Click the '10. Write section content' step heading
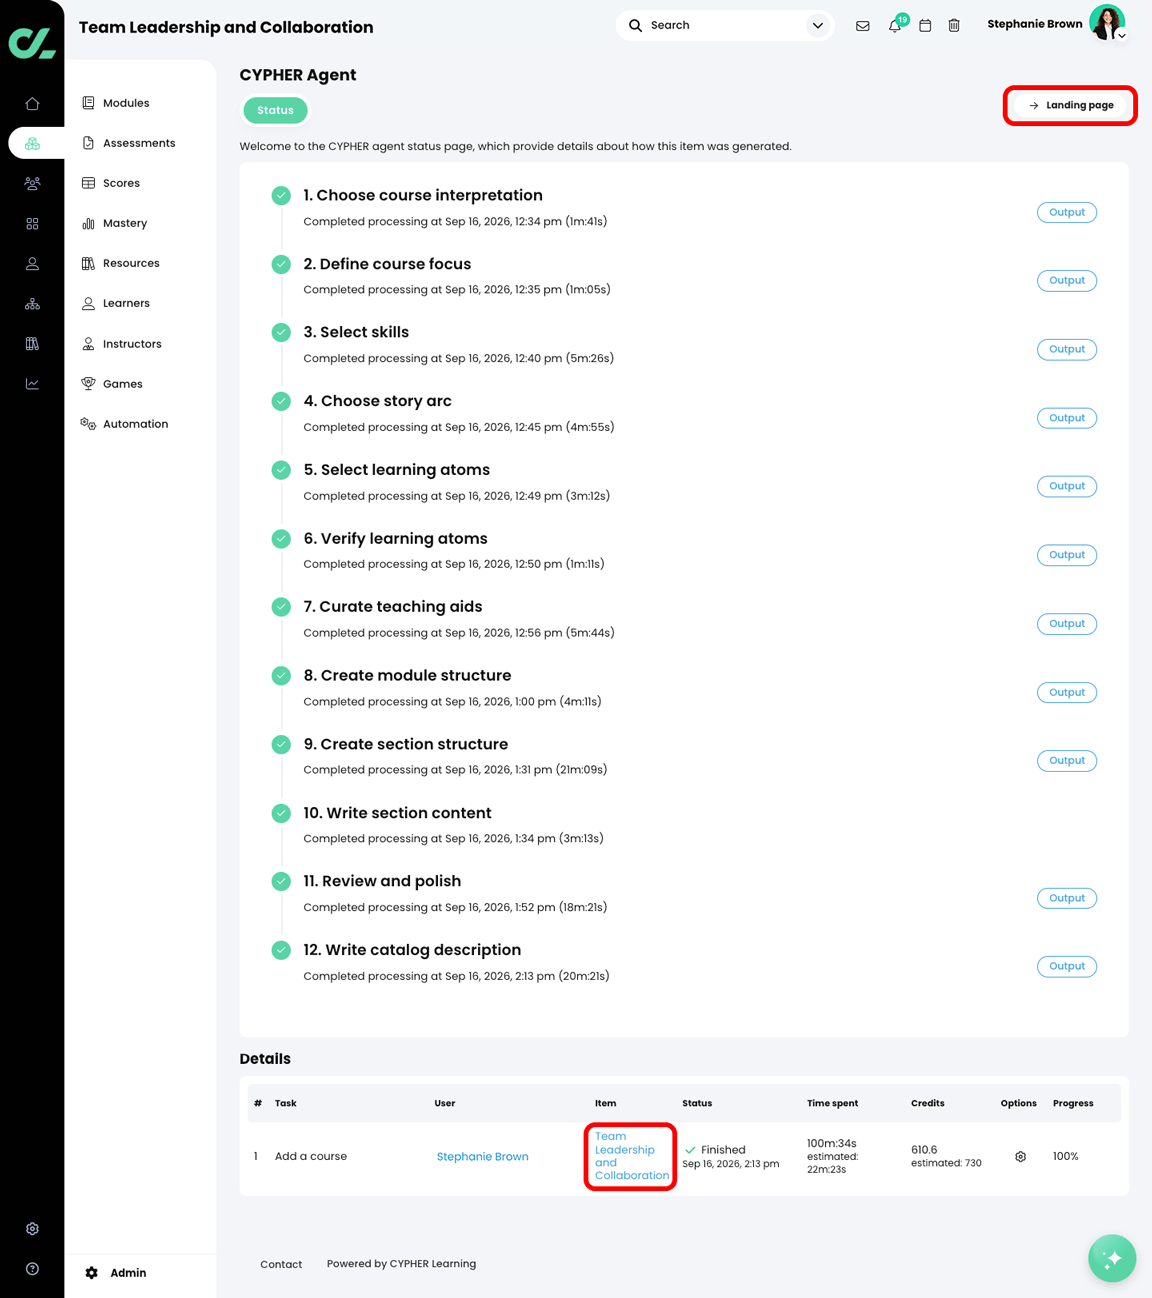 point(397,813)
